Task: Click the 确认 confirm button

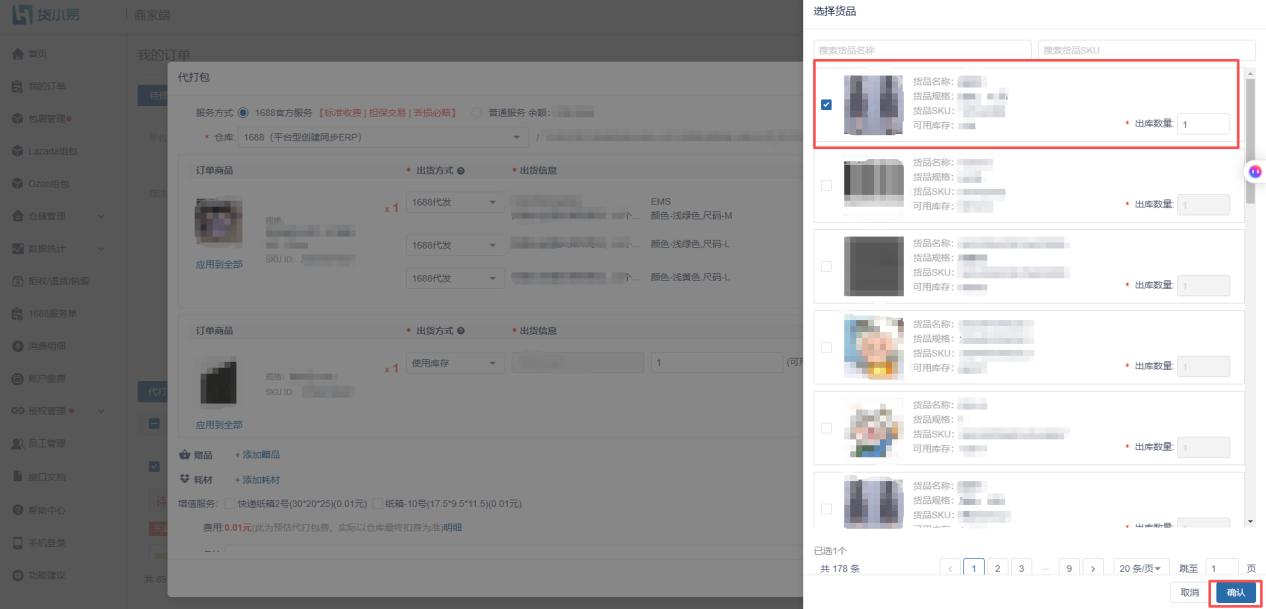Action: [x=1236, y=593]
